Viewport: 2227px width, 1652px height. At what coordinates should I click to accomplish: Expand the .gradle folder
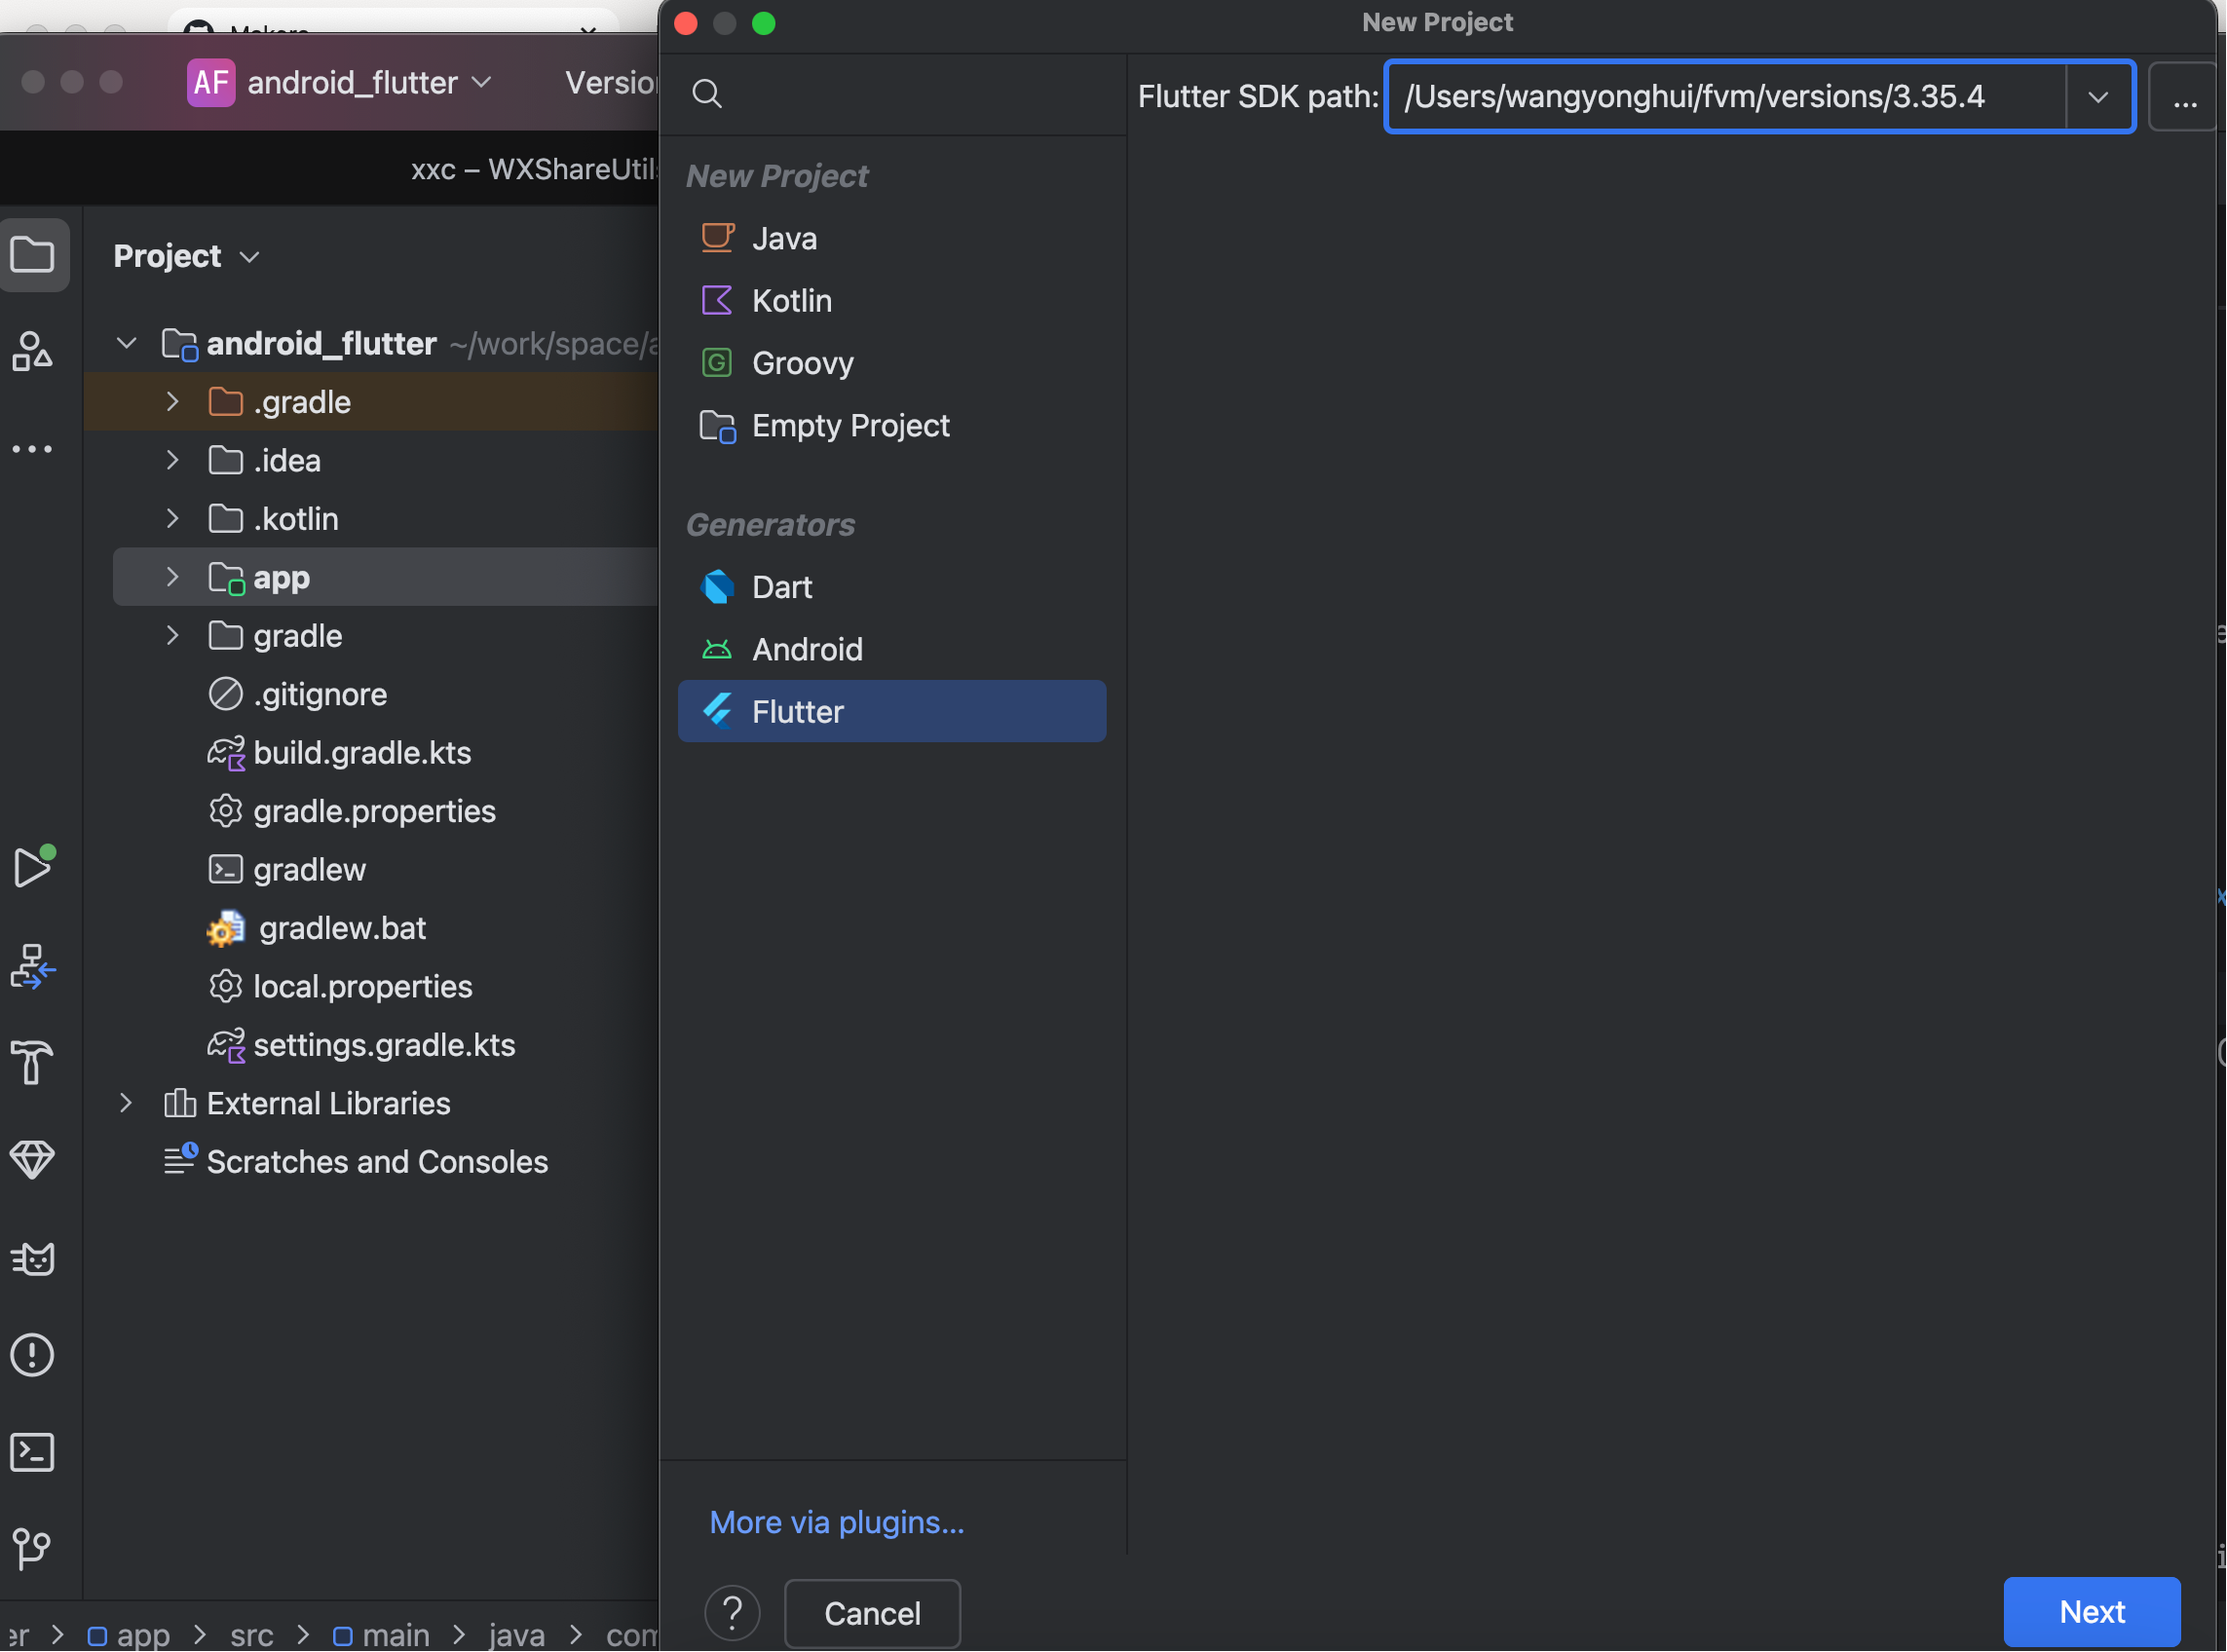(173, 402)
